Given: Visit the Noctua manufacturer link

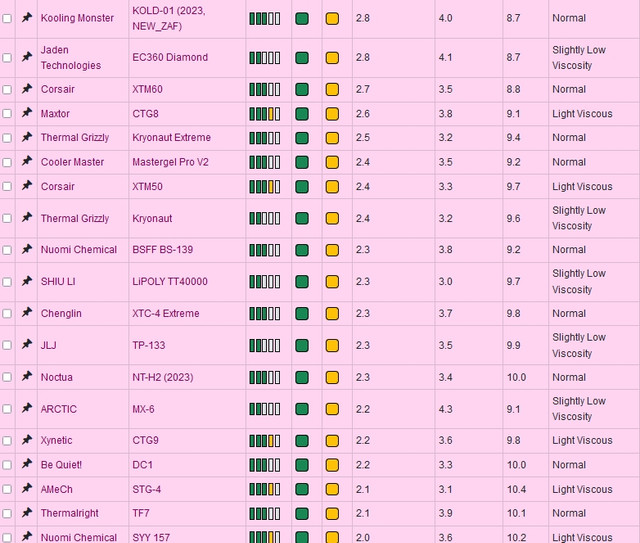Looking at the screenshot, I should (x=57, y=377).
